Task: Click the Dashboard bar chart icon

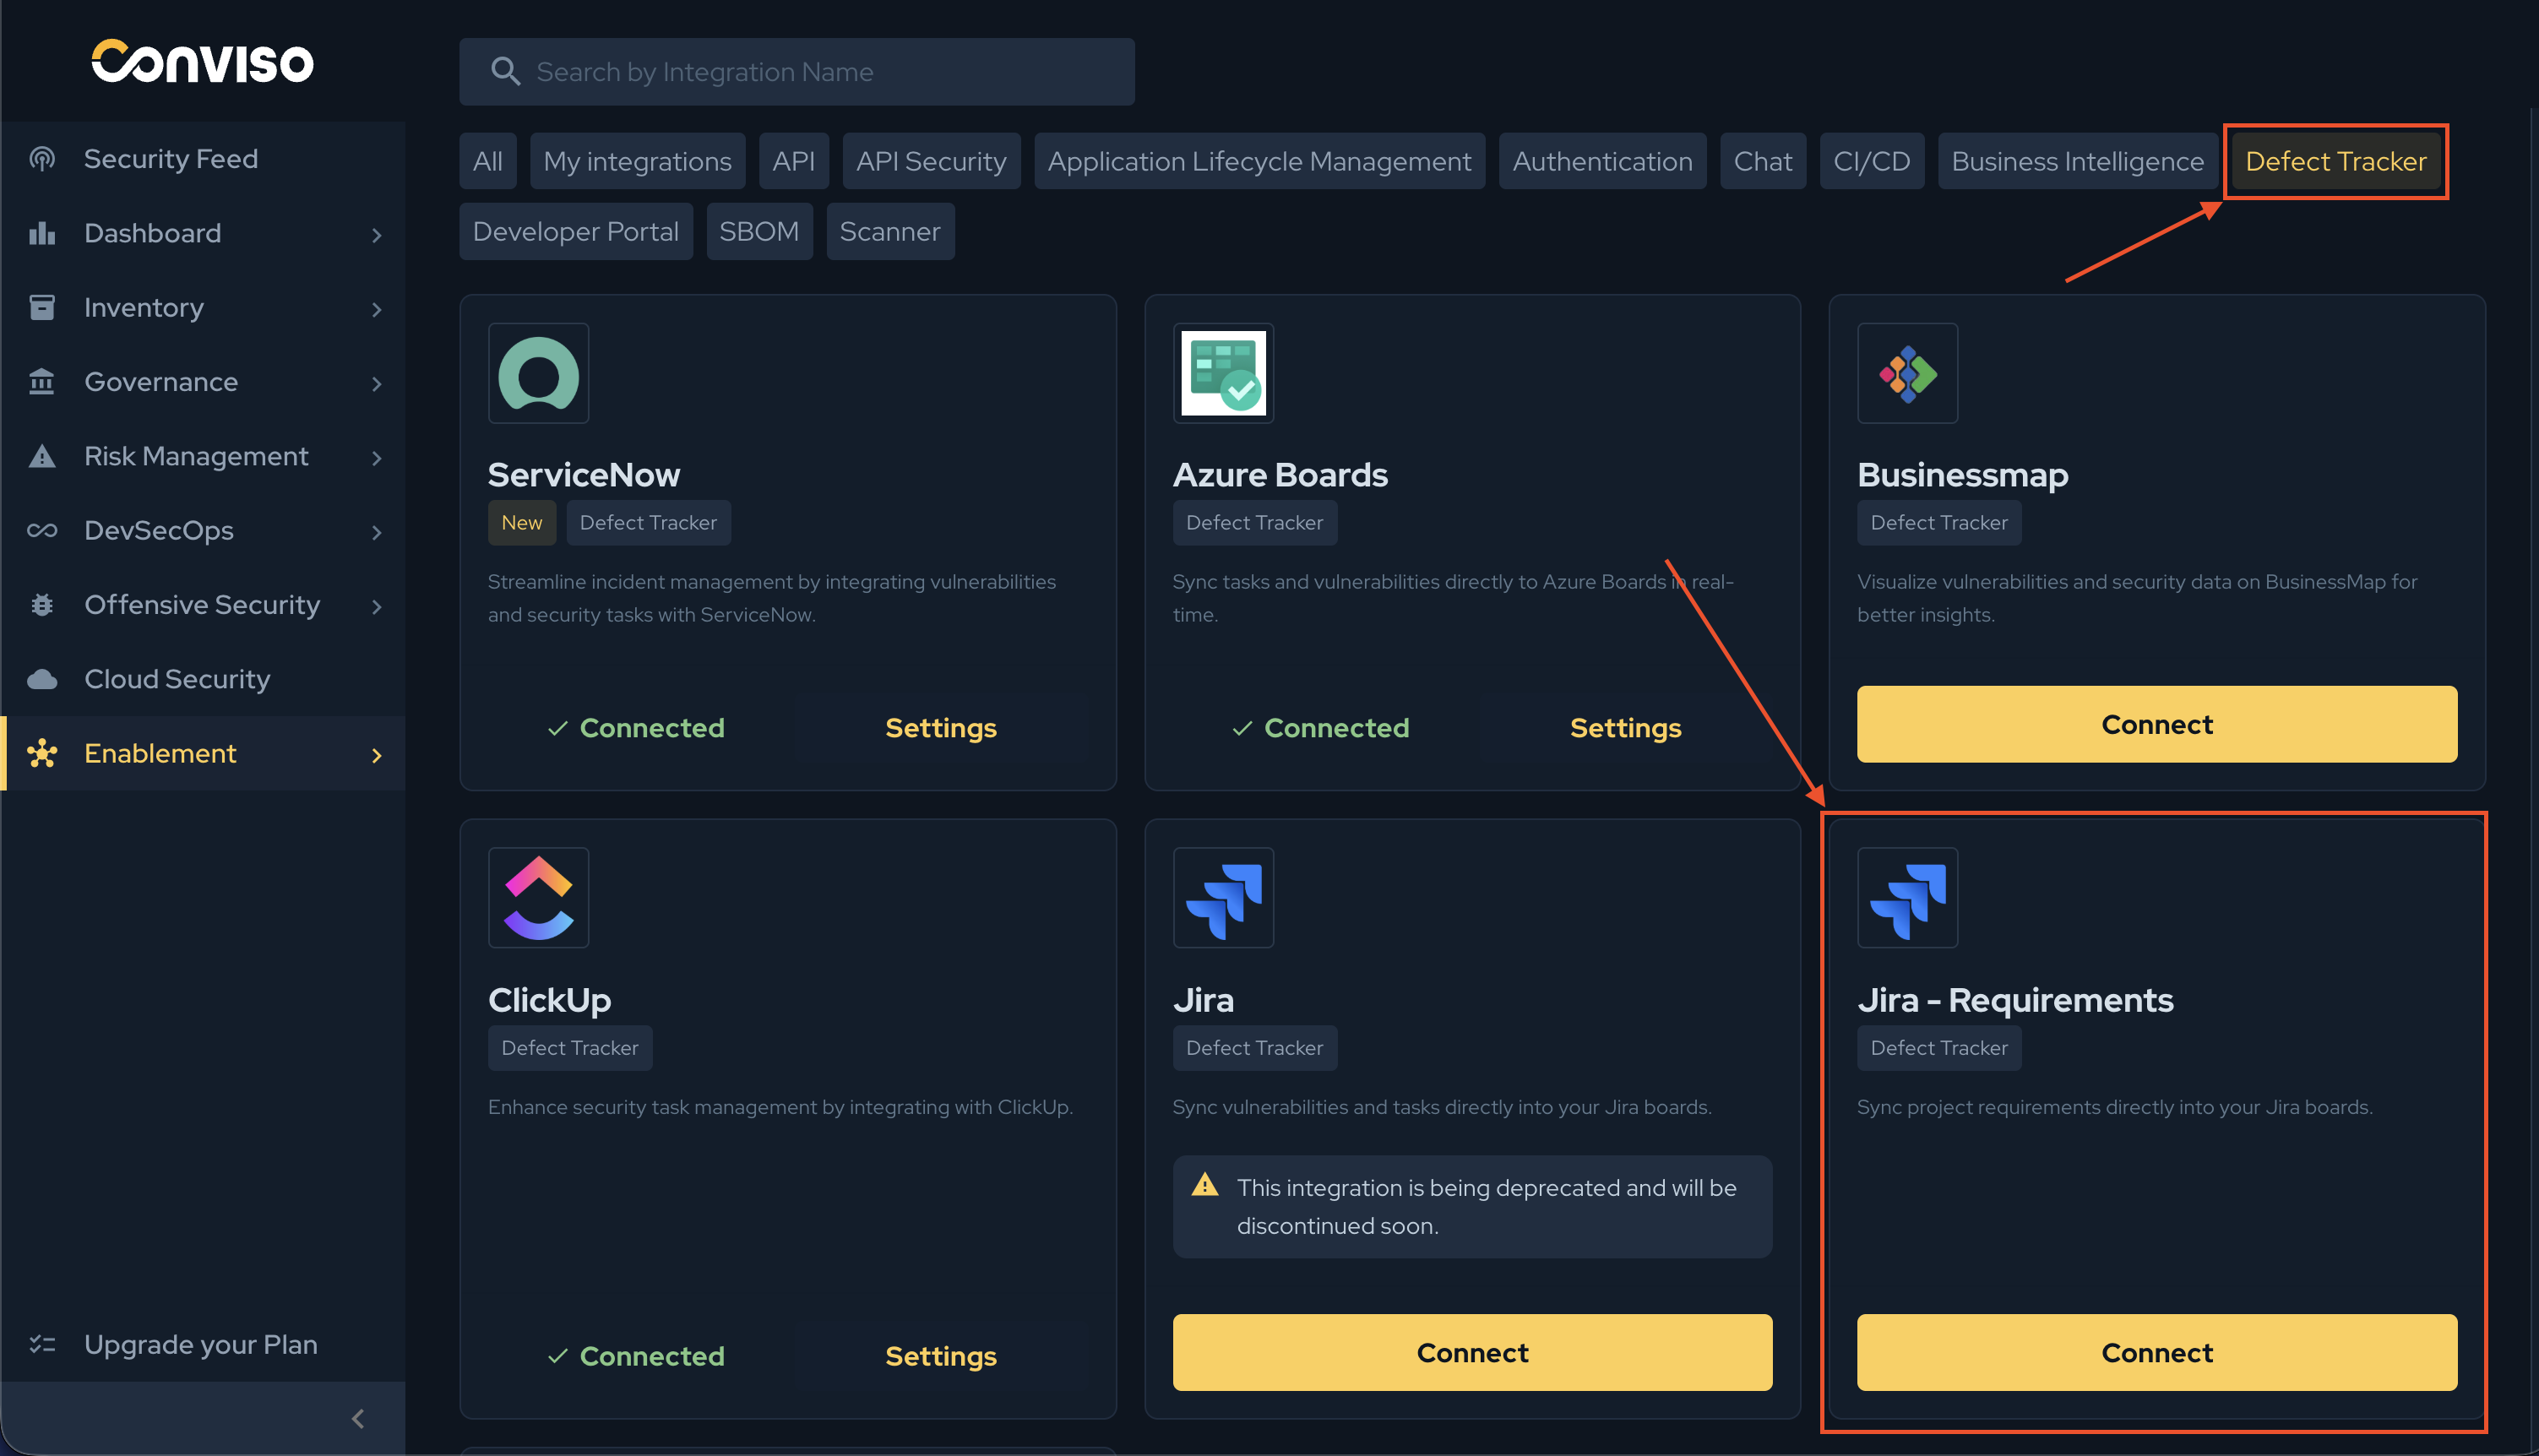Action: pos(42,233)
